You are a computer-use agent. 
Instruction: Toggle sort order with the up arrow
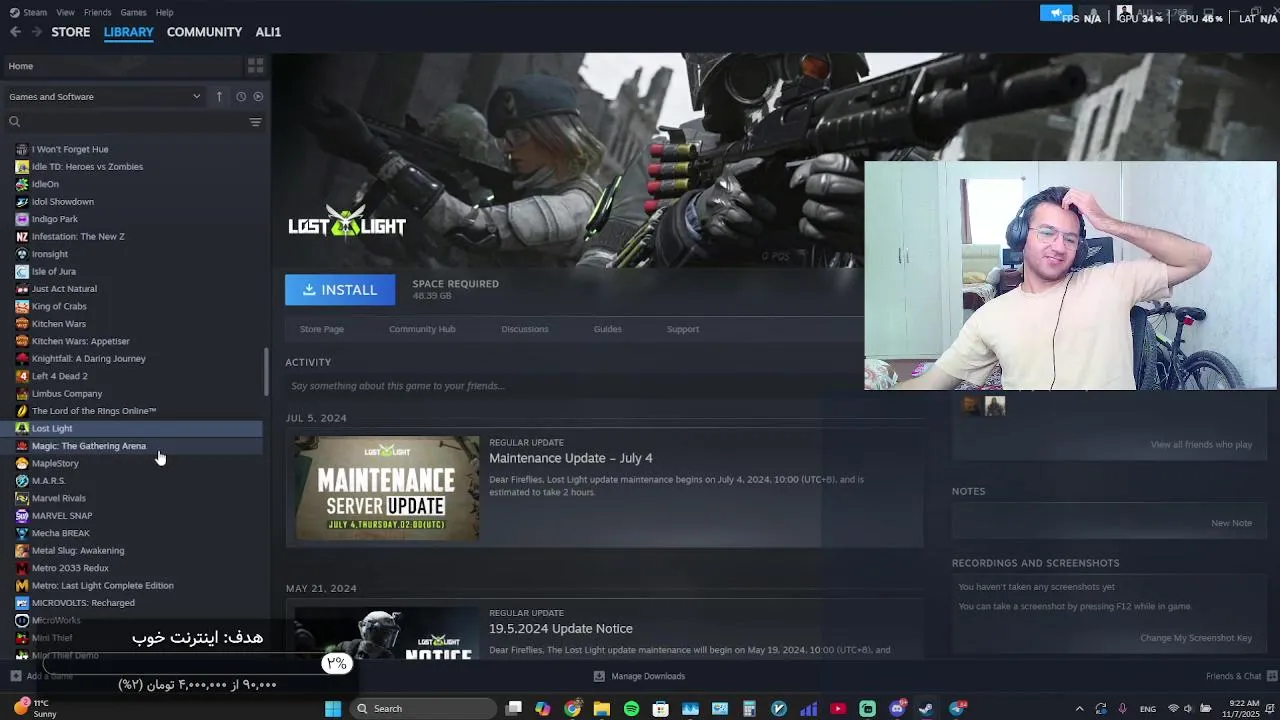(219, 97)
